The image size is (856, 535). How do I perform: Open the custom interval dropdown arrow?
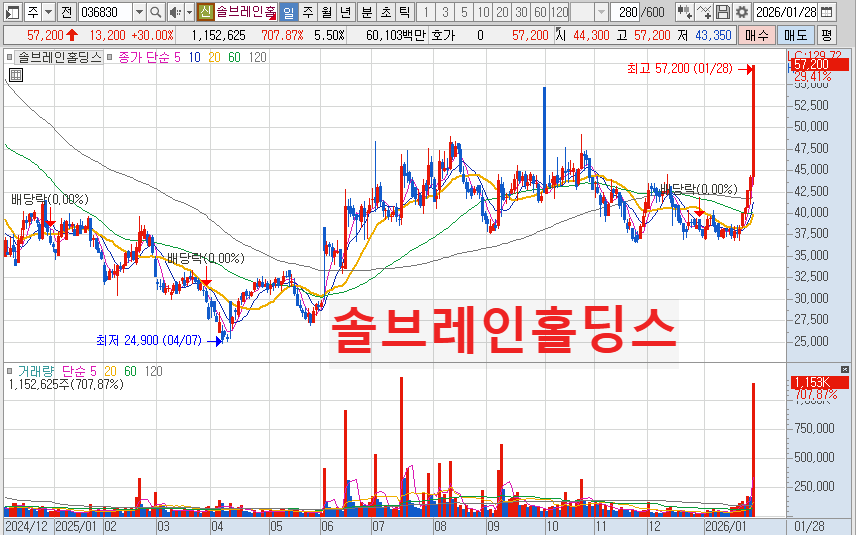[x=601, y=12]
